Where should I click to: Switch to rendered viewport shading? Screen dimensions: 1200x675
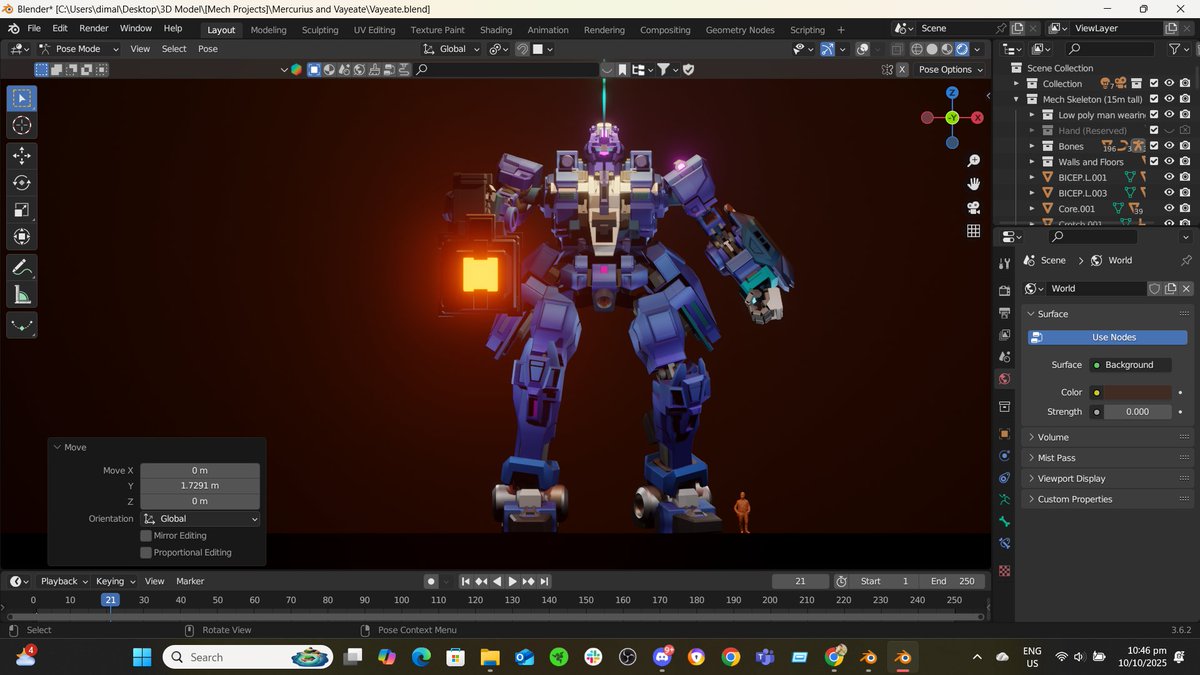click(962, 49)
